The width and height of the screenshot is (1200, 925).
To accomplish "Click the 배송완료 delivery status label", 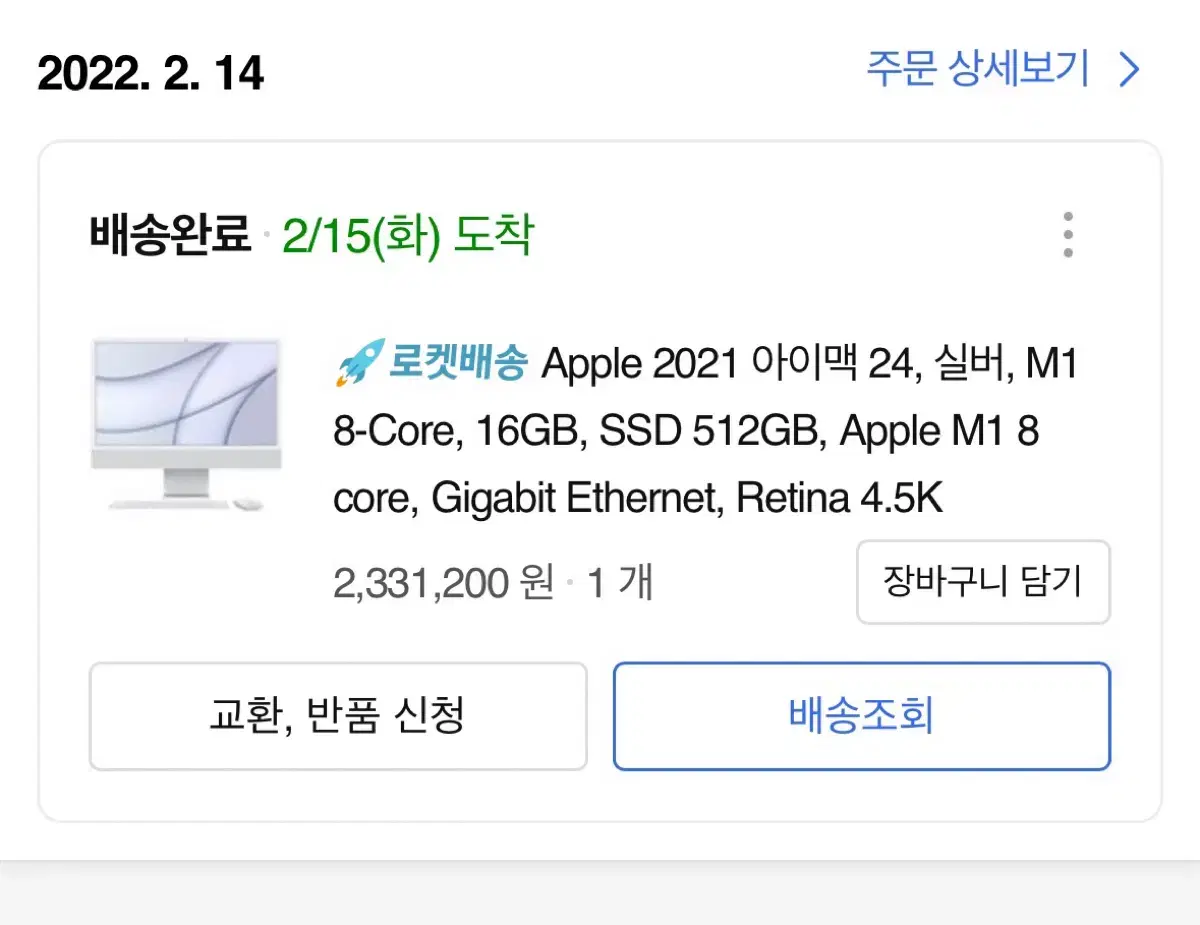I will (x=170, y=236).
